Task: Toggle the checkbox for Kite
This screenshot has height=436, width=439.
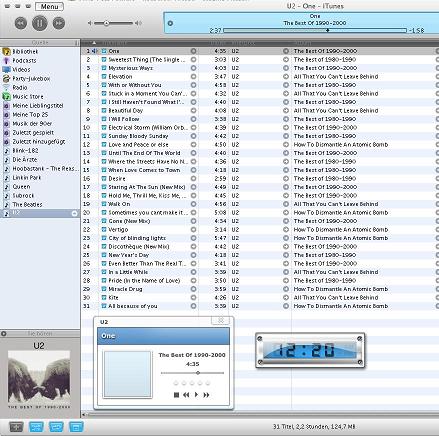Action: 104,298
